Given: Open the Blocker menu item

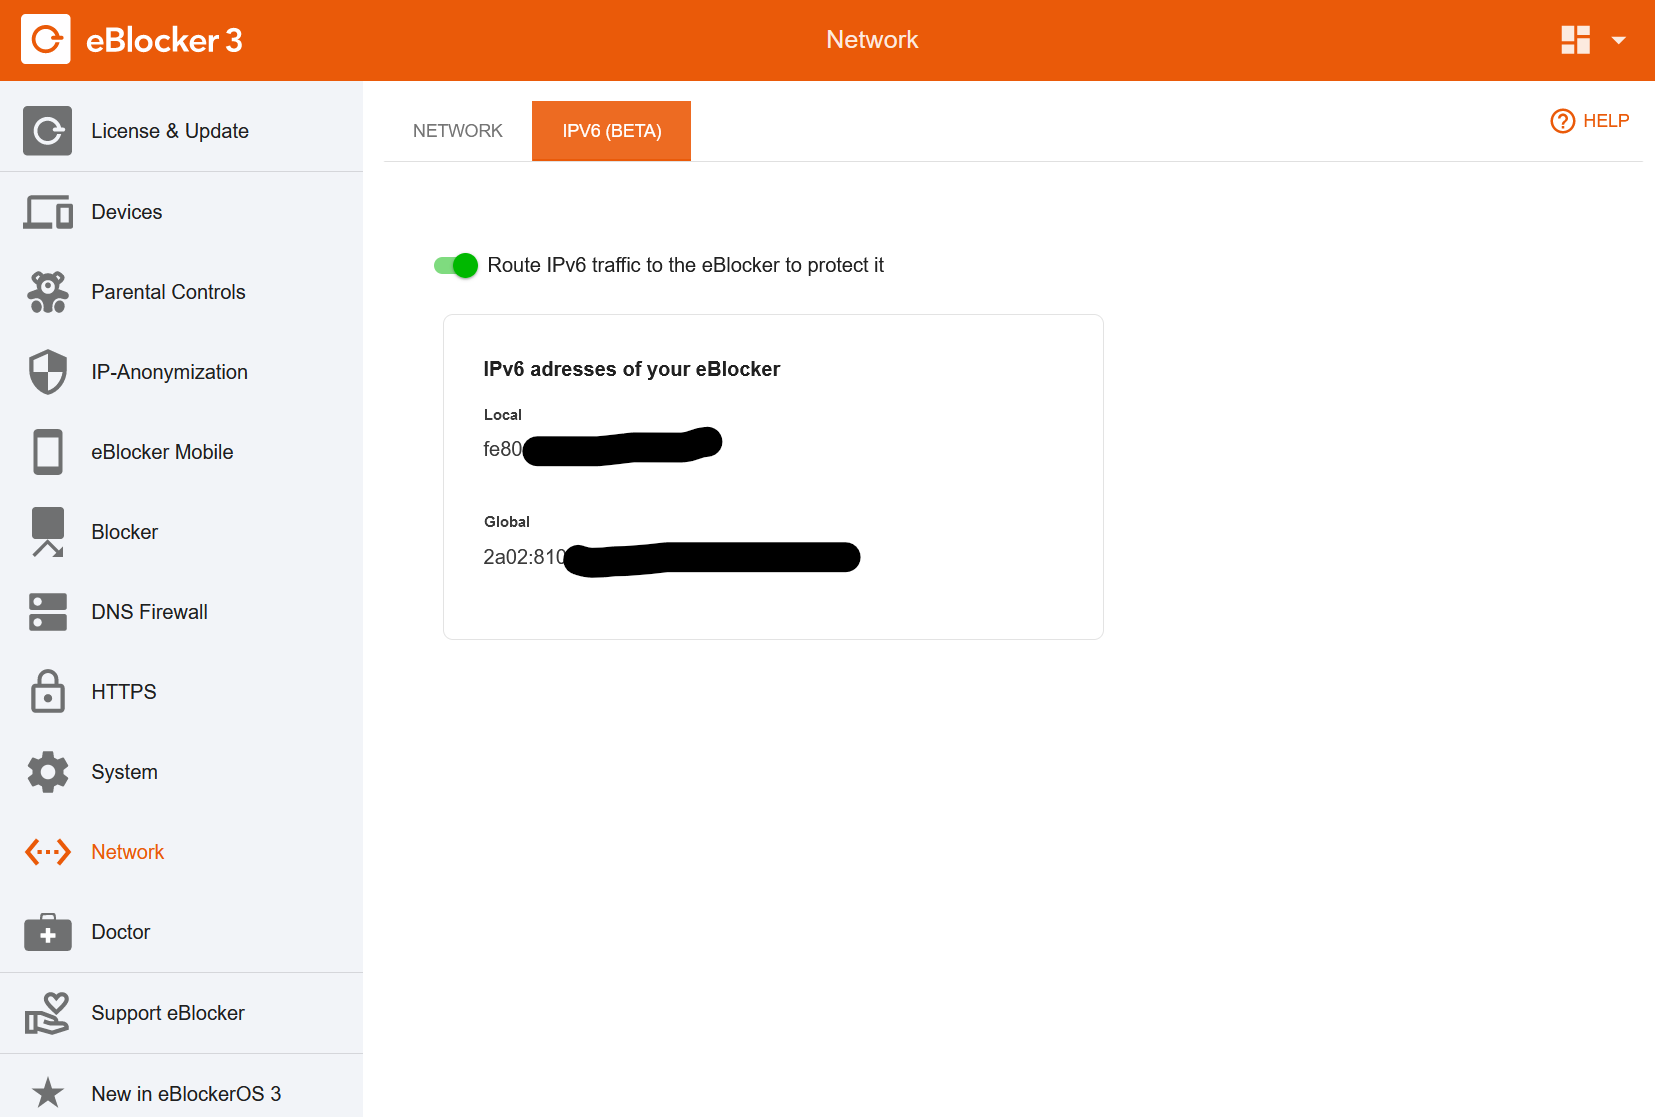Looking at the screenshot, I should 124,532.
